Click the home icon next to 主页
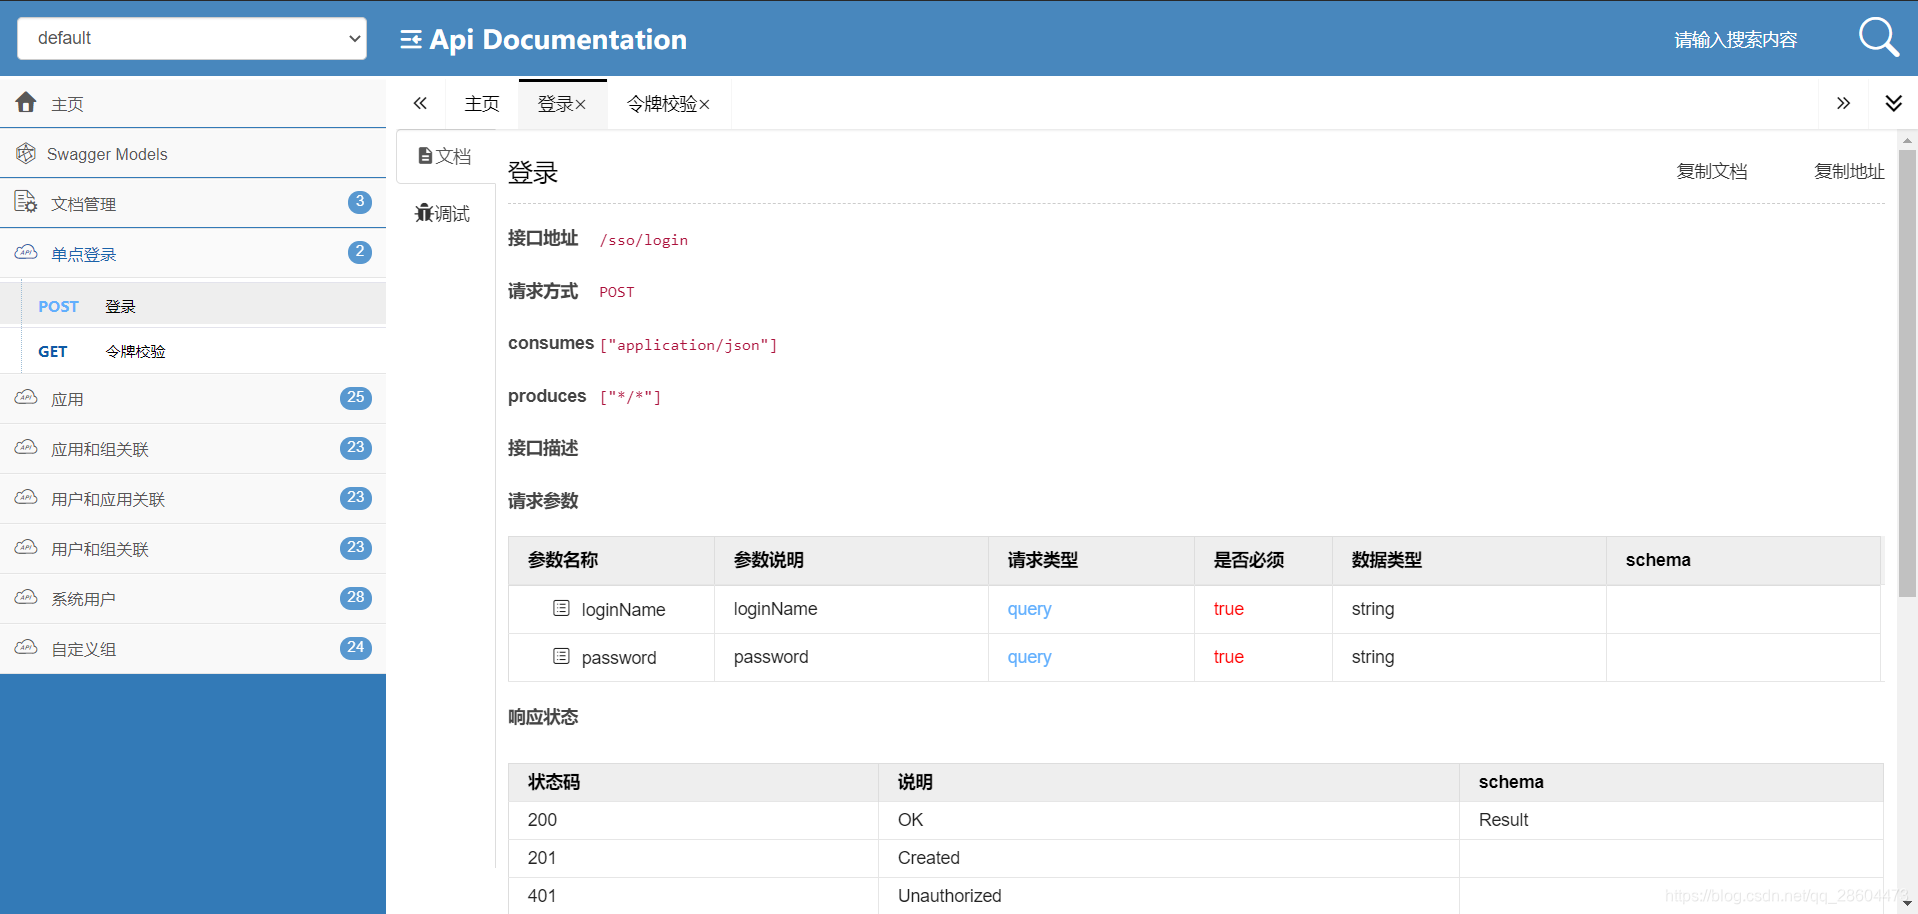Viewport: 1918px width, 914px height. point(26,102)
